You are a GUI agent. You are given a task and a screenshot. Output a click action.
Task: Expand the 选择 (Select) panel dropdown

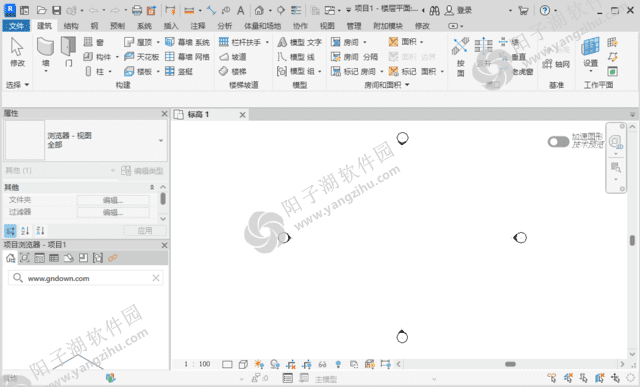(x=18, y=85)
